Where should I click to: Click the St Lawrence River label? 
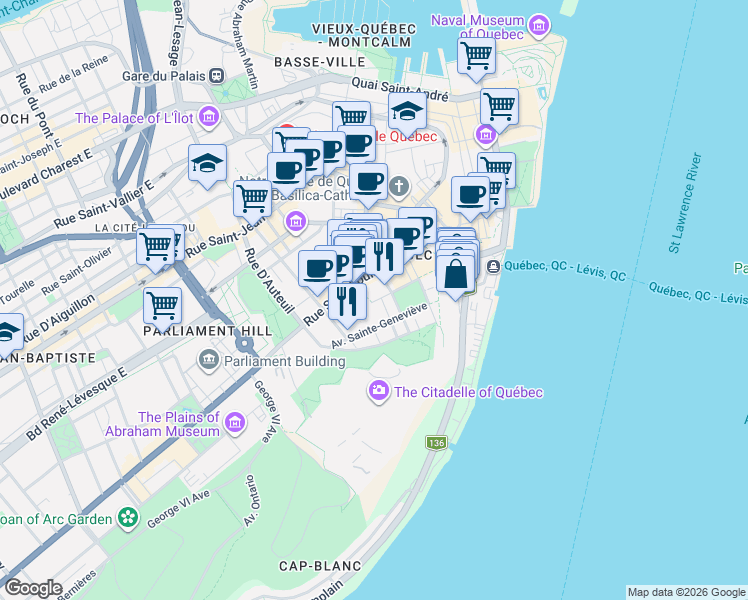coord(685,202)
